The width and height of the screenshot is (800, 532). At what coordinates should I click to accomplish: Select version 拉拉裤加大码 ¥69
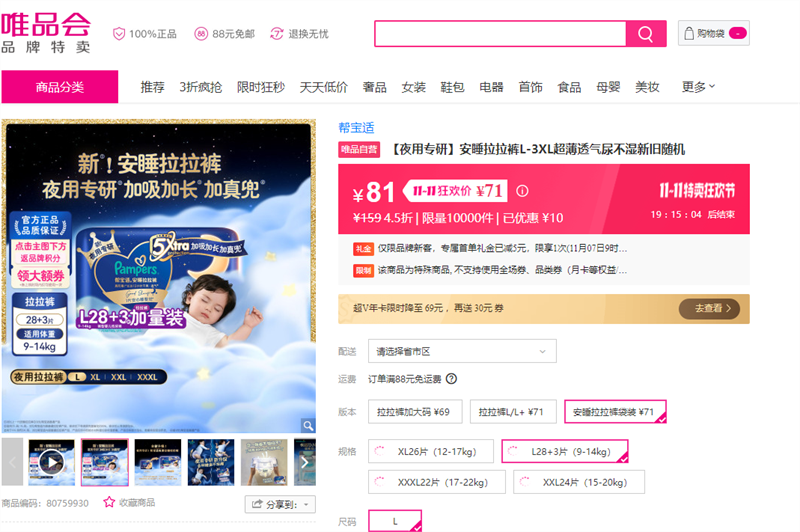point(413,411)
